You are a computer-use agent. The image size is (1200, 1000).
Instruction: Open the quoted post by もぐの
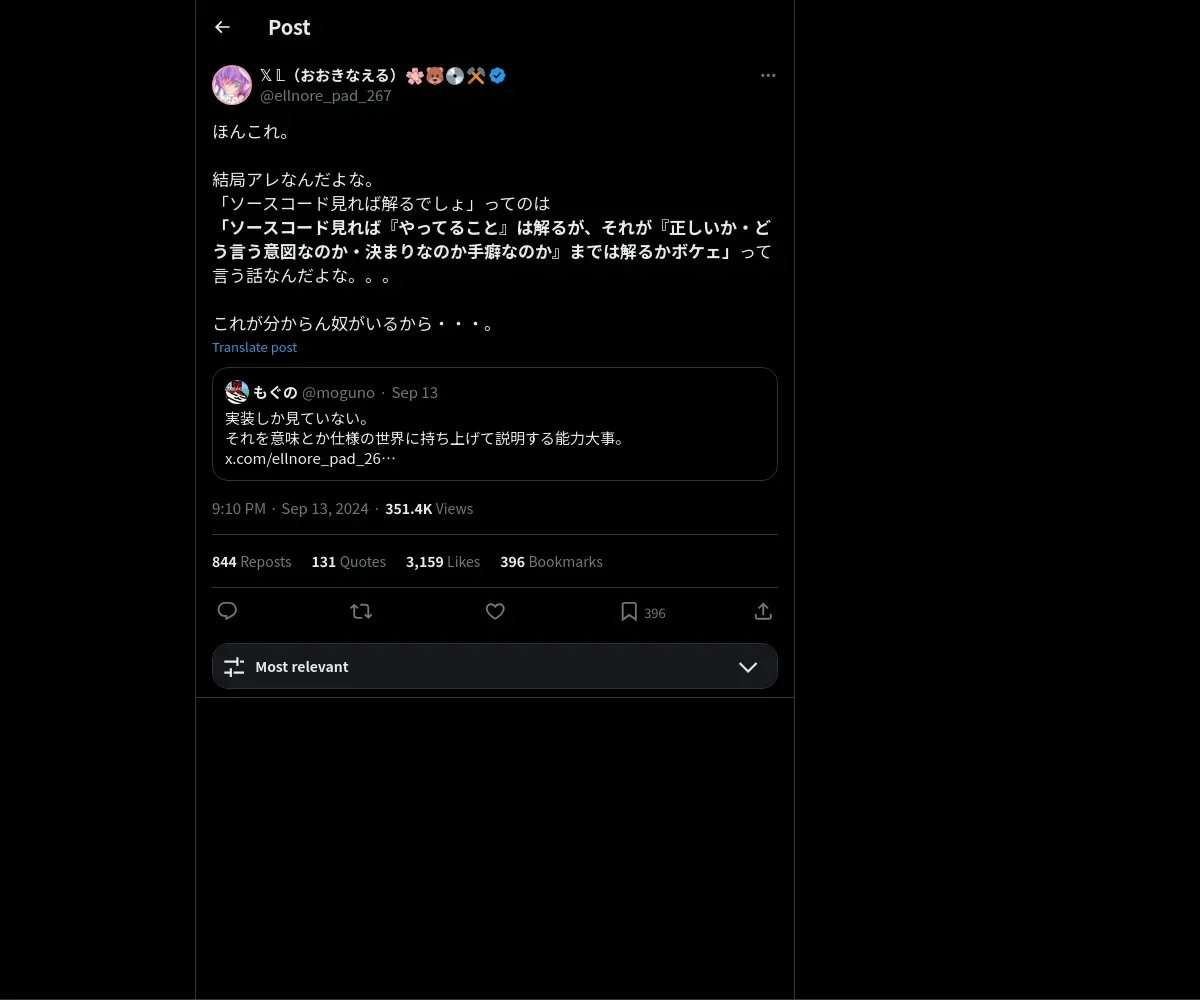click(x=495, y=424)
